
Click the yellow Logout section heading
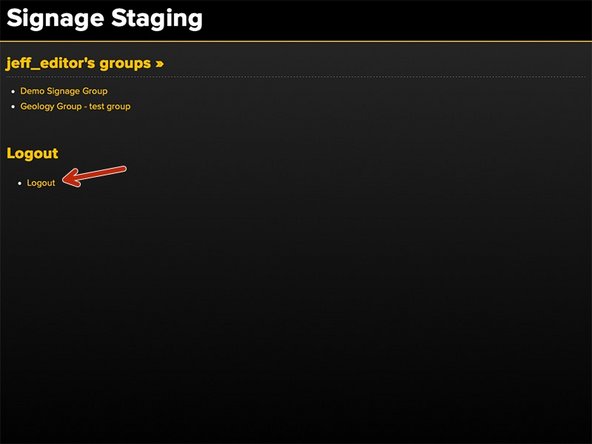point(32,153)
